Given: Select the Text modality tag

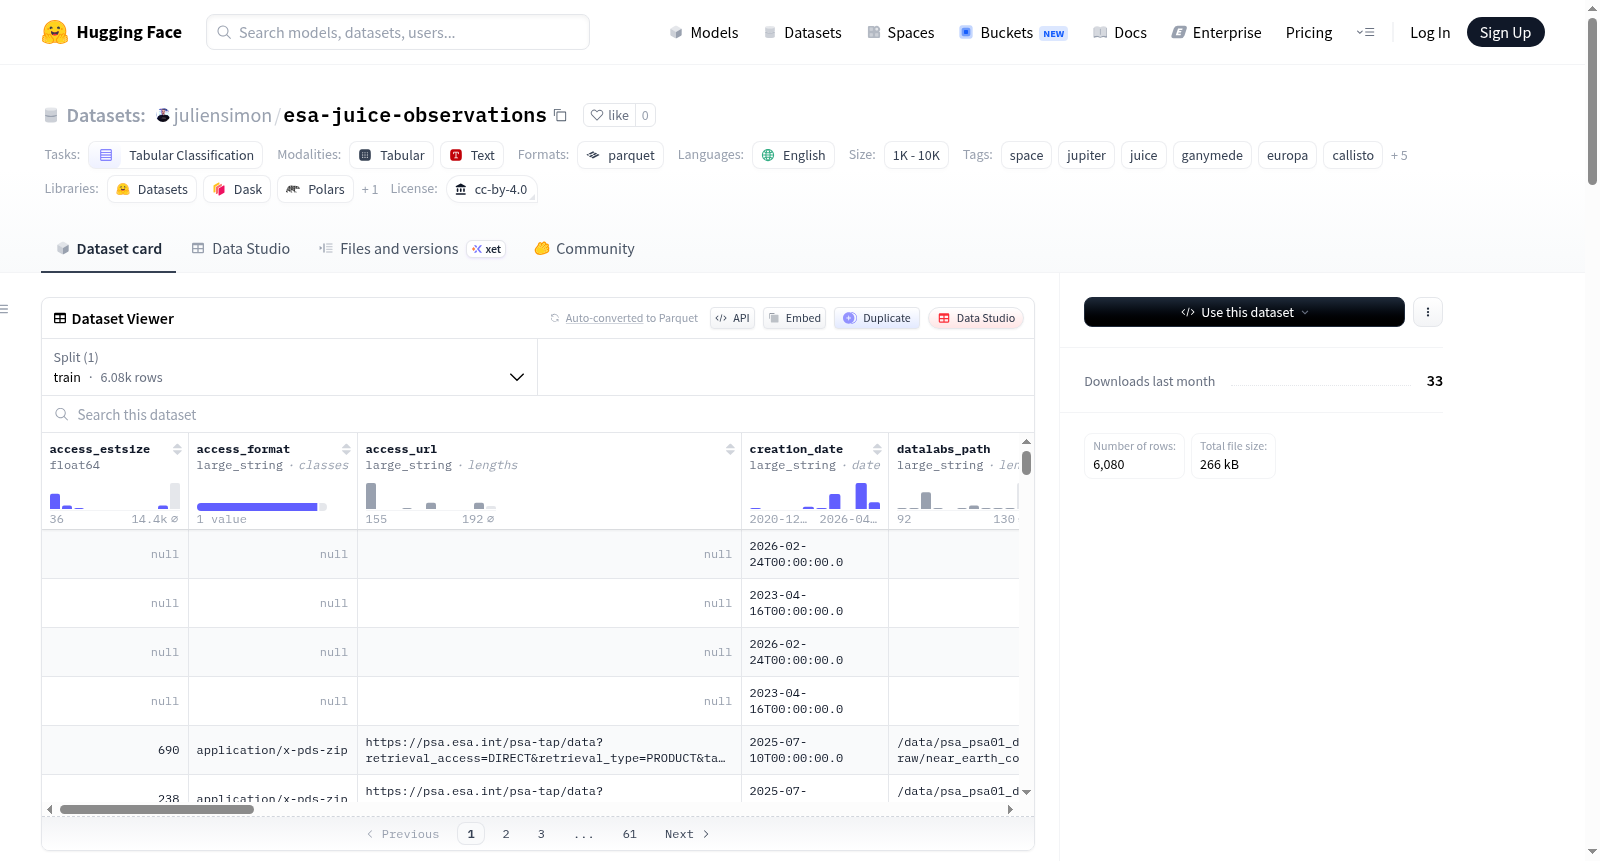Looking at the screenshot, I should tap(472, 155).
